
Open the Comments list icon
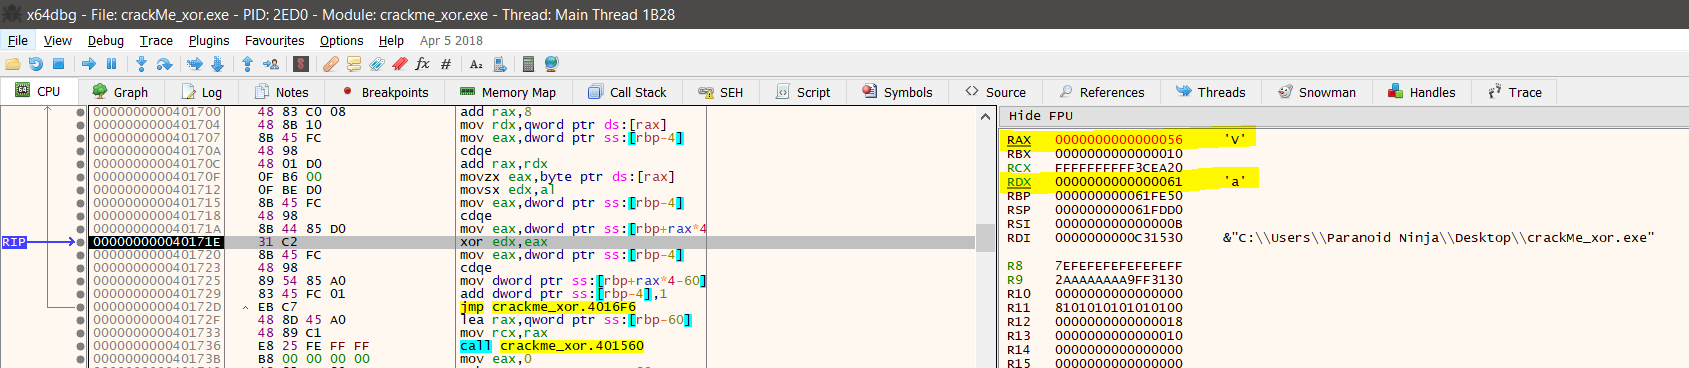354,64
